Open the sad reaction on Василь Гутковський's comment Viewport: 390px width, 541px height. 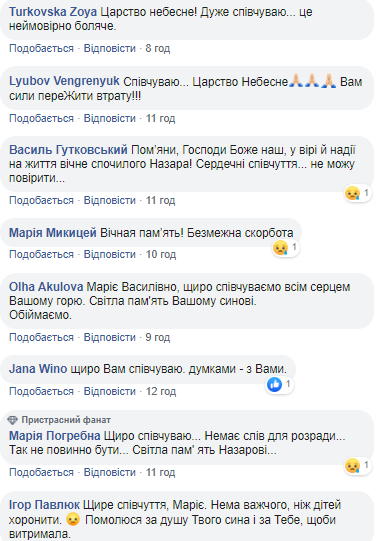(x=358, y=193)
